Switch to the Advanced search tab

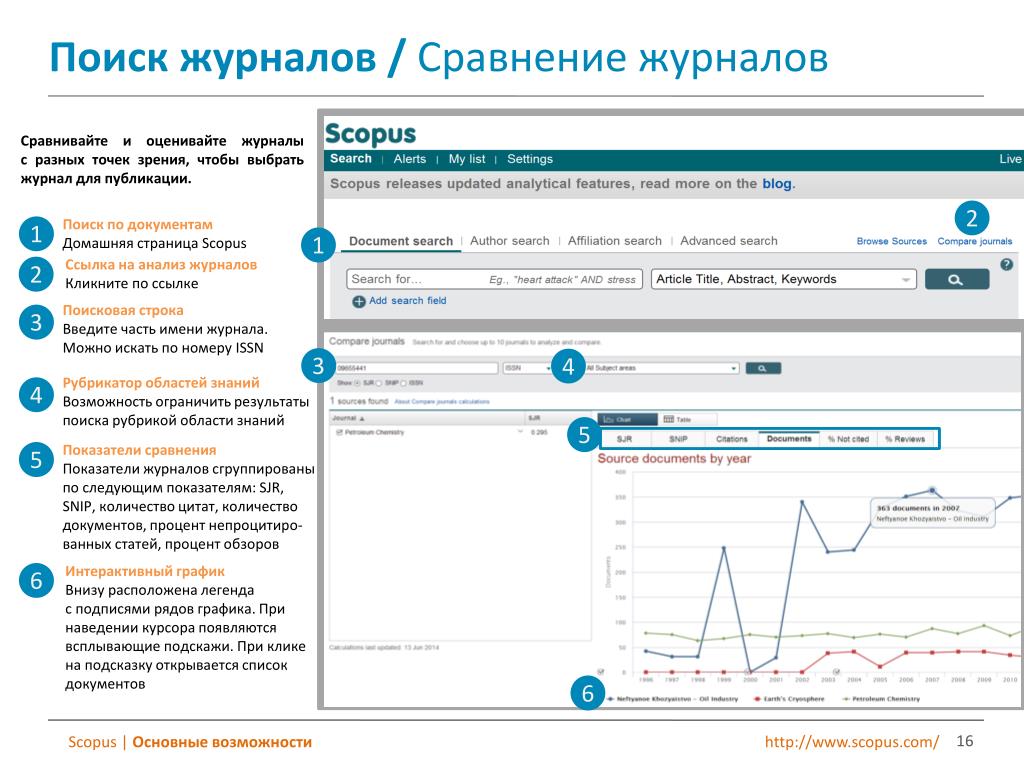pos(729,241)
